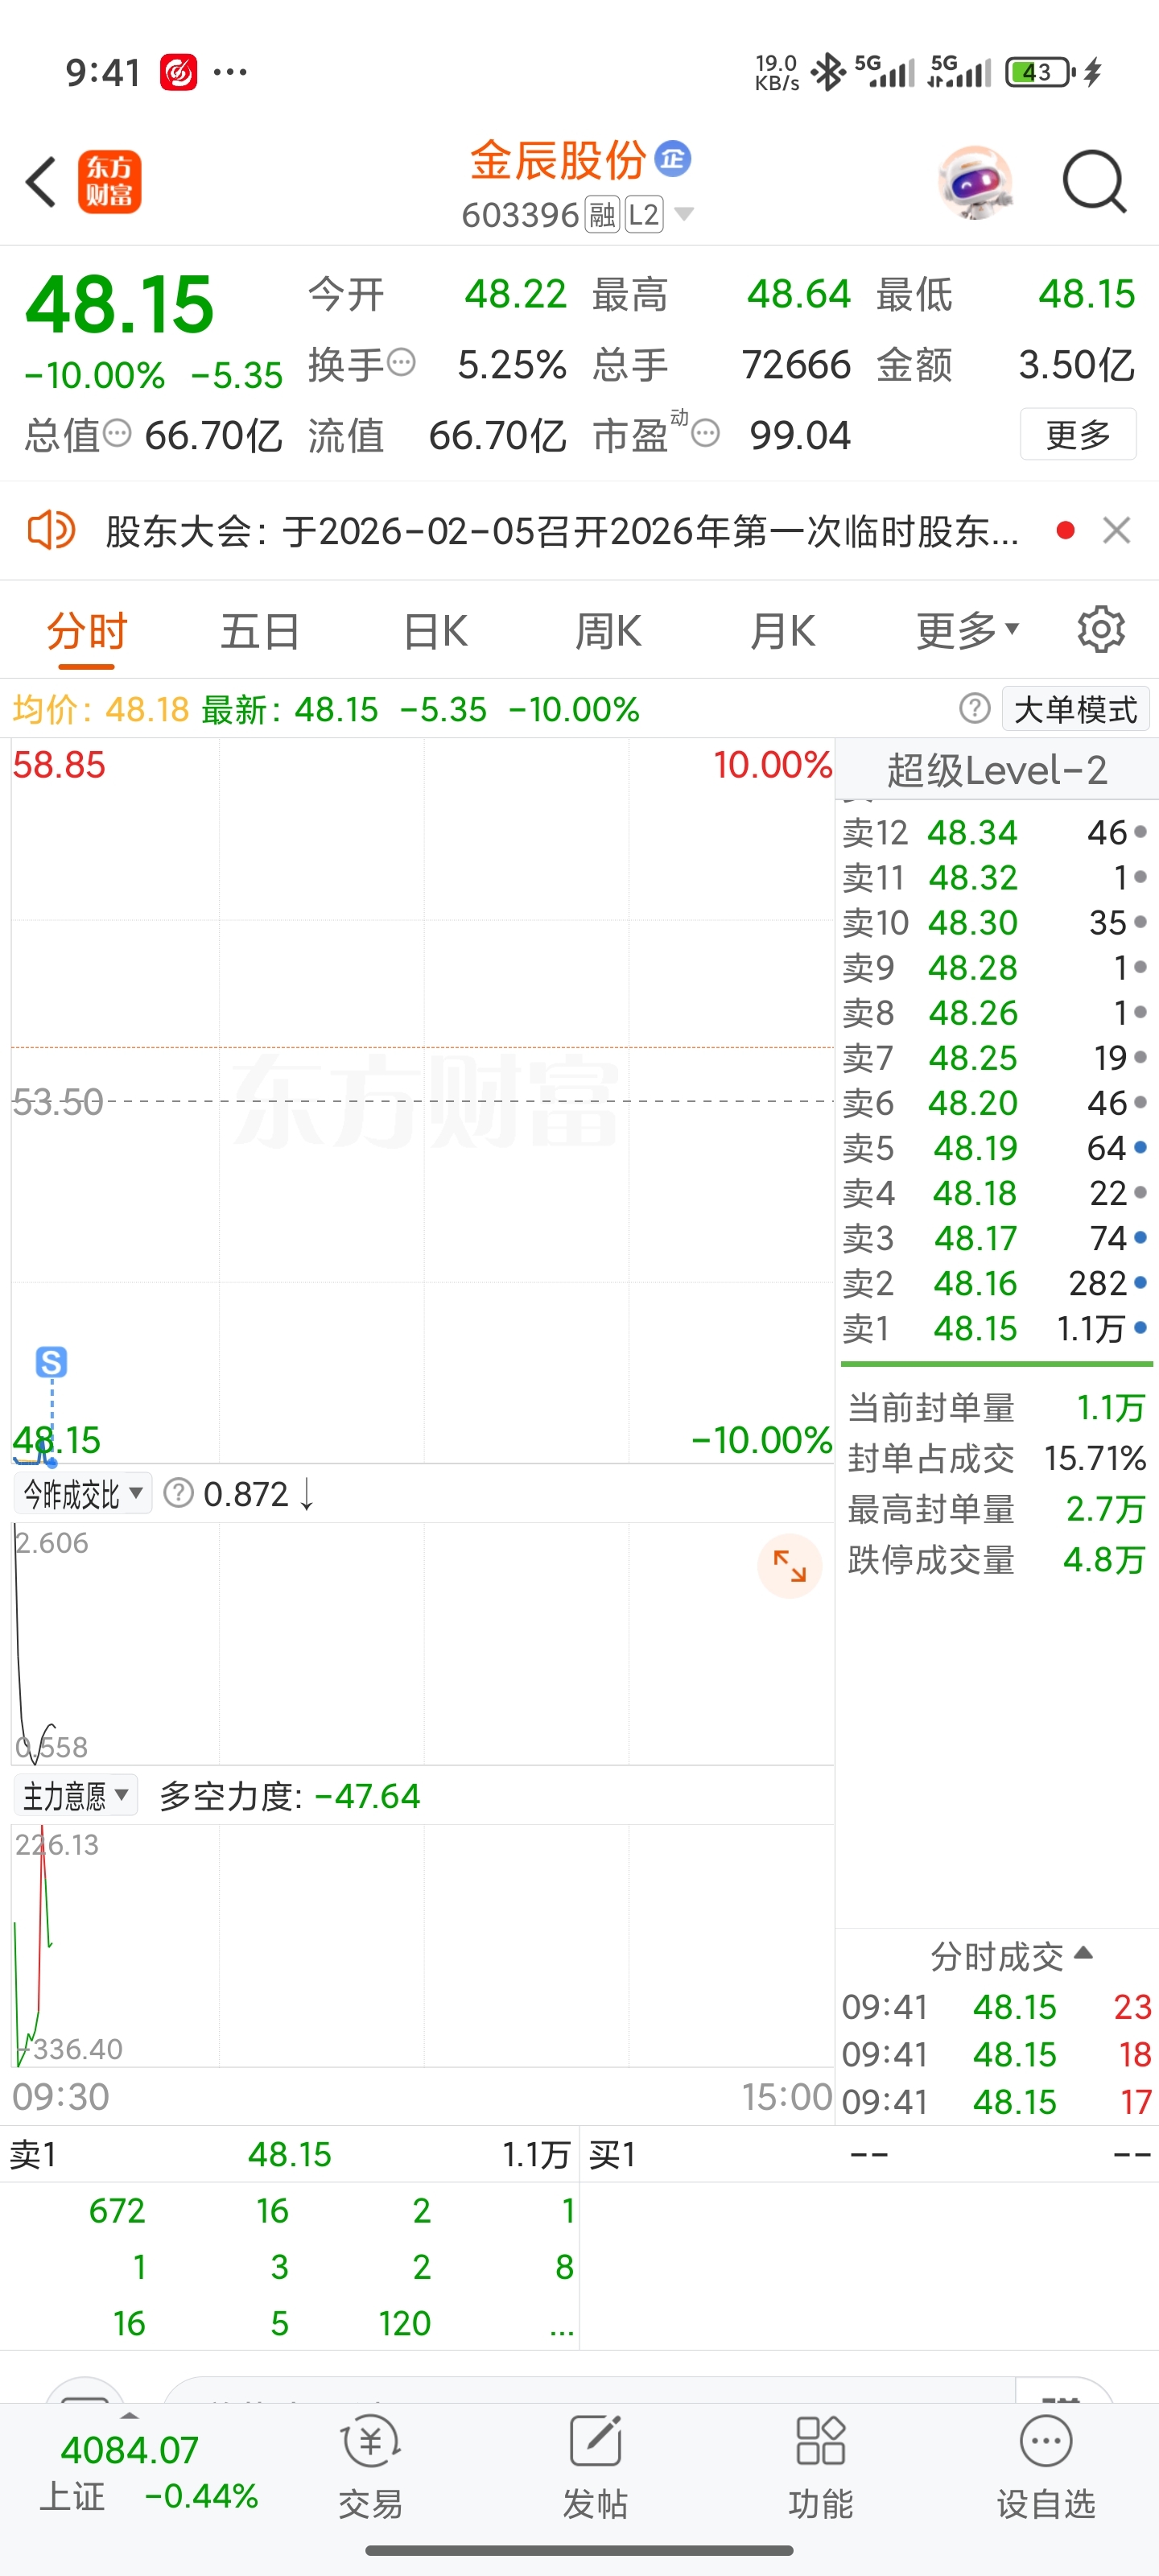Image resolution: width=1159 pixels, height=2576 pixels.
Task: Tap the L2 level tag
Action: (x=644, y=214)
